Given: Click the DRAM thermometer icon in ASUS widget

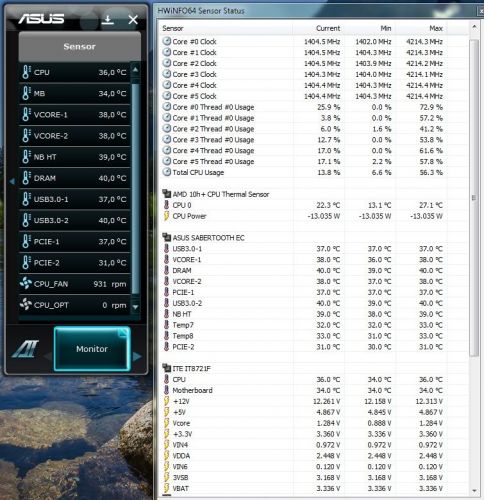Looking at the screenshot, I should click(x=26, y=178).
